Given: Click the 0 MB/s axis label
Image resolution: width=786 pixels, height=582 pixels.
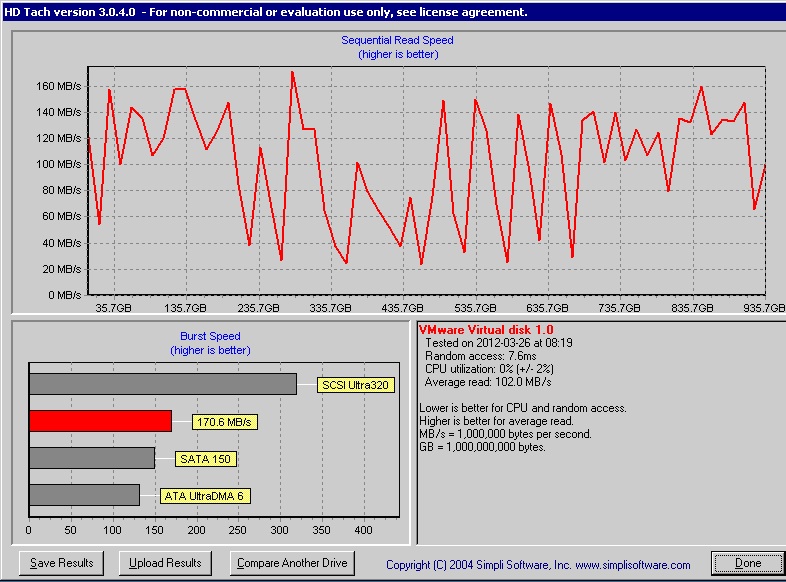Looking at the screenshot, I should 64,295.
